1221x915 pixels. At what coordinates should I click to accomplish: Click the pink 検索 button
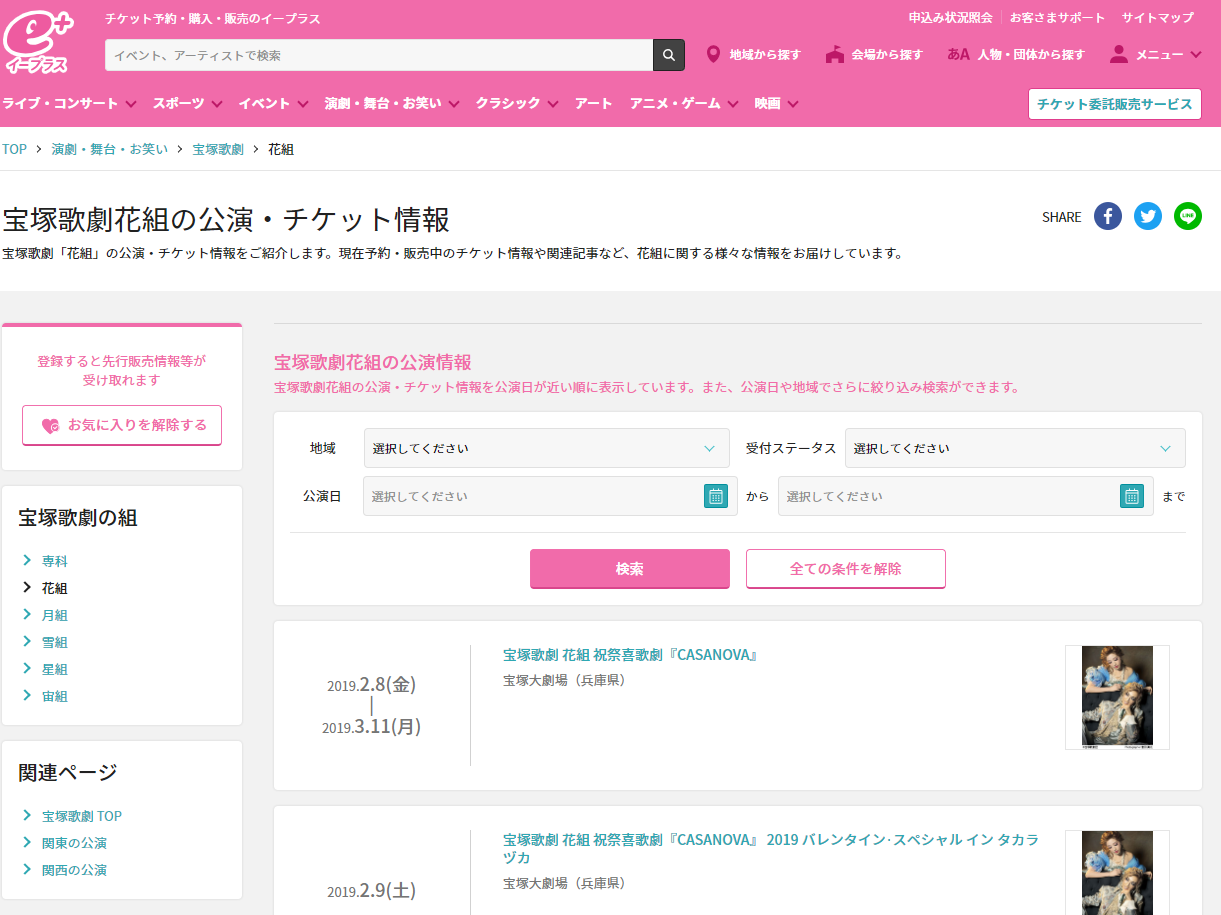coord(630,569)
